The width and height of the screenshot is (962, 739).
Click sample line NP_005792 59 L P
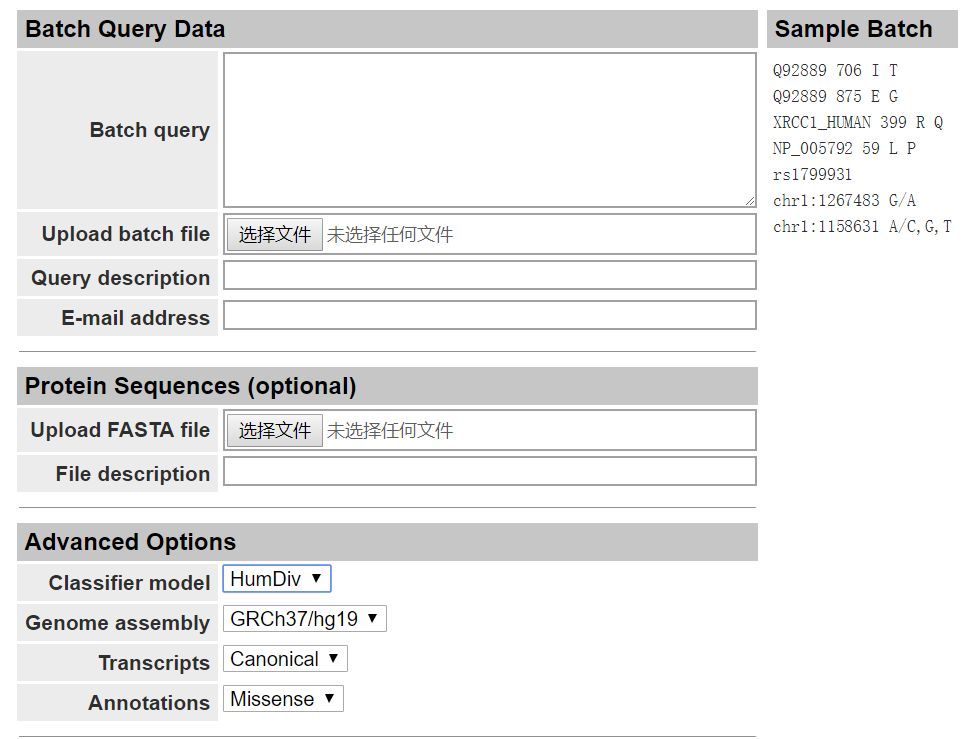coord(844,149)
